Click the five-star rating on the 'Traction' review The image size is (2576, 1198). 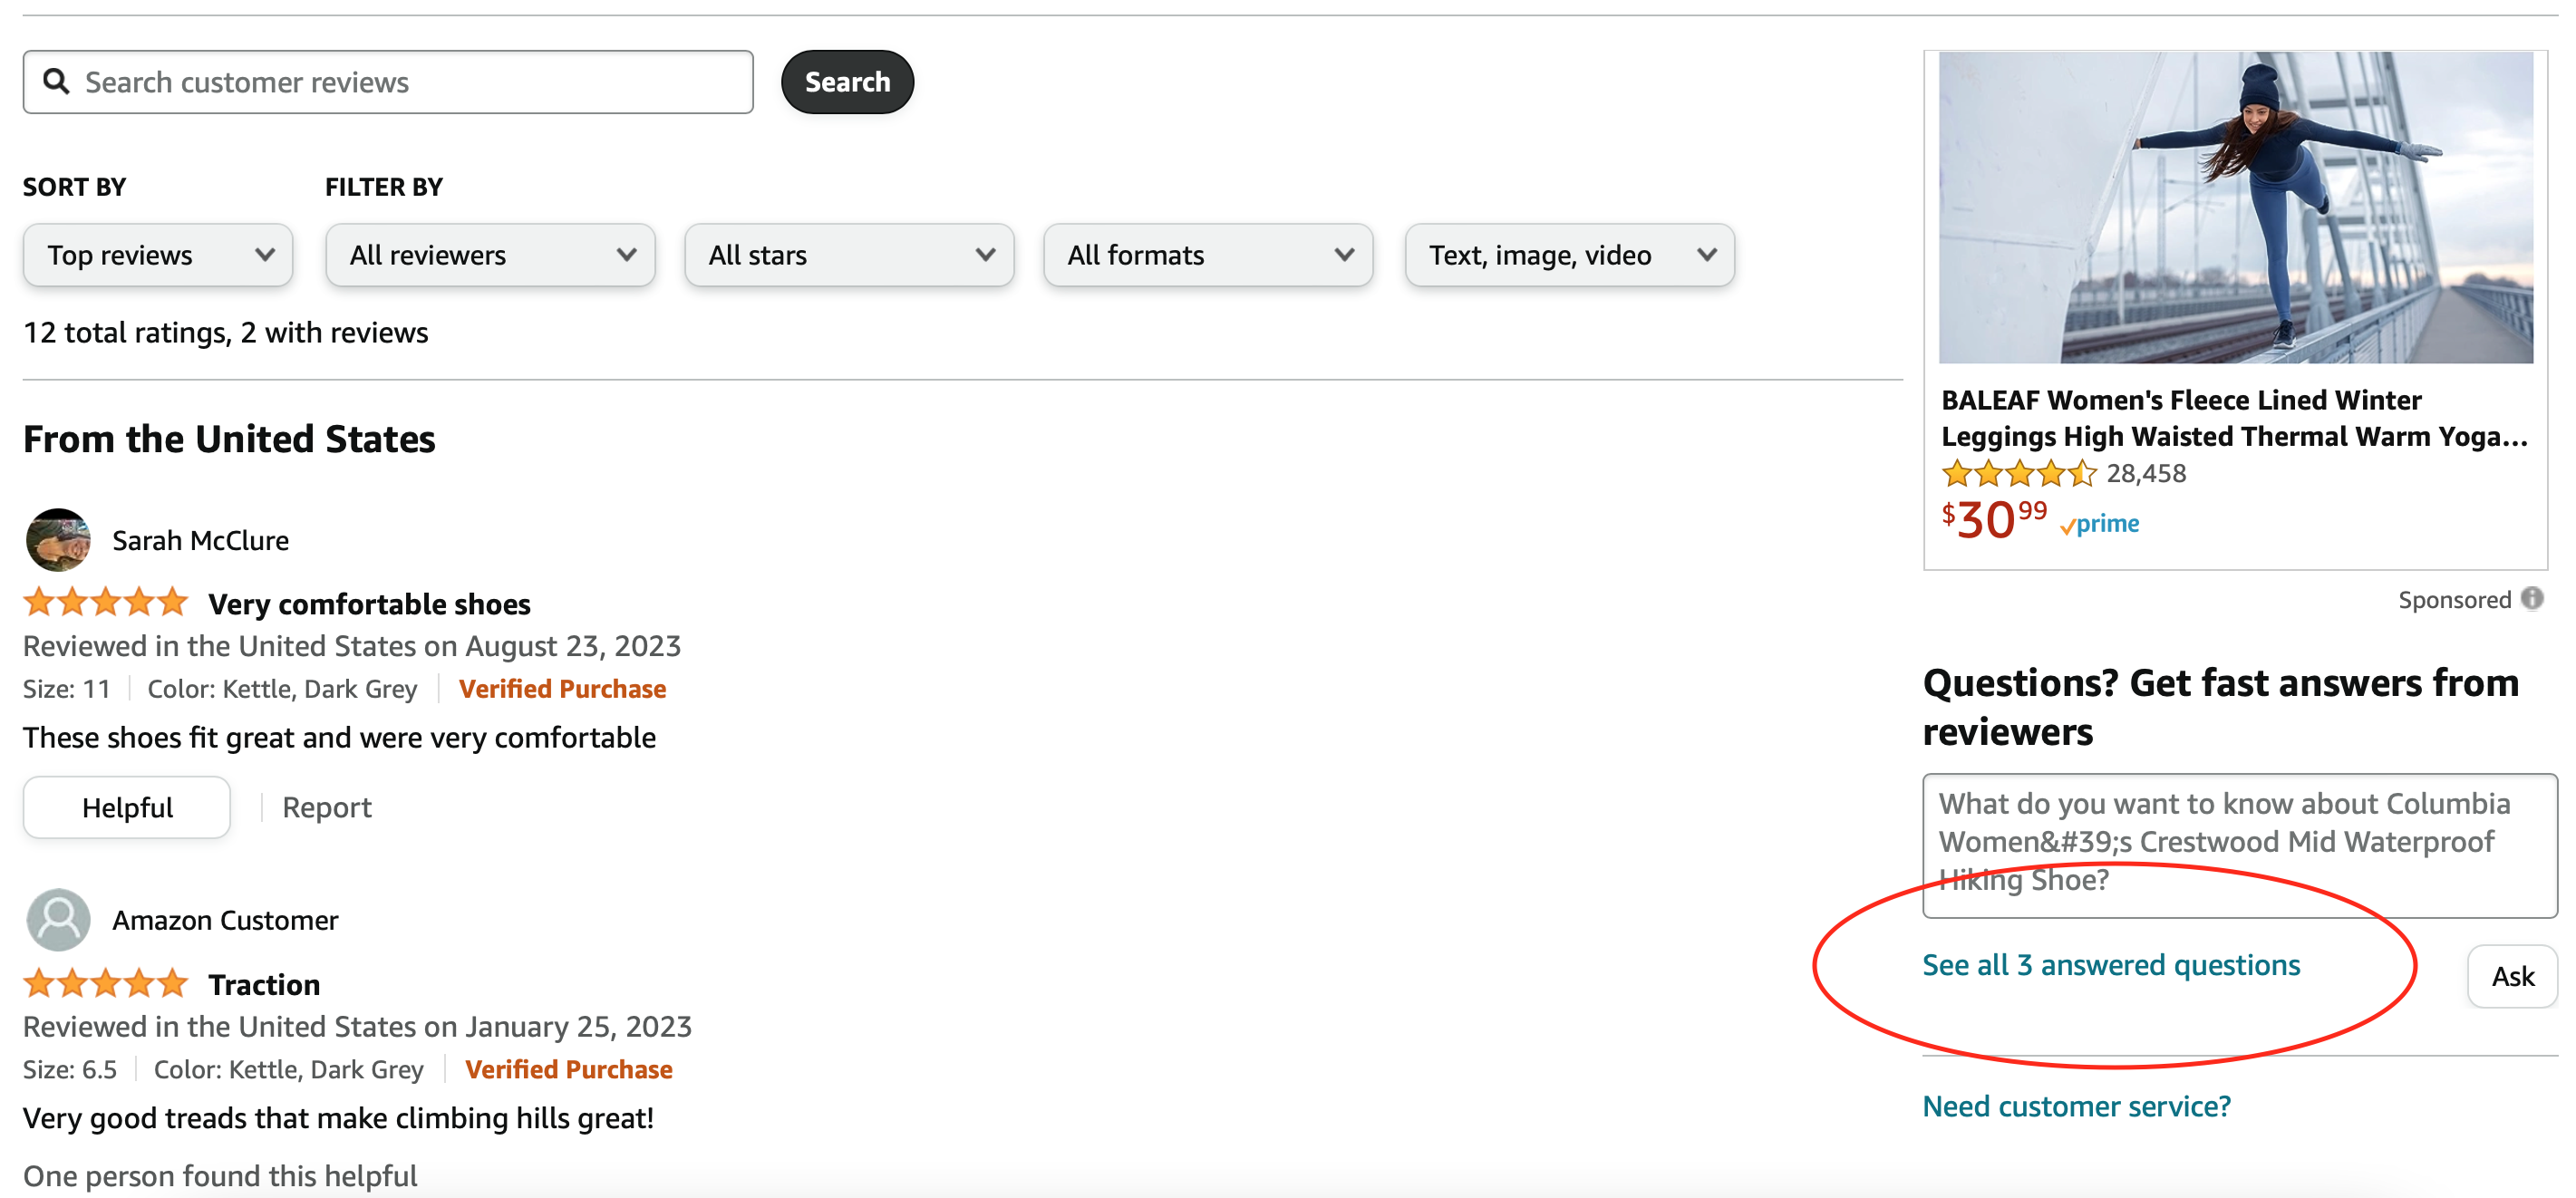104,983
